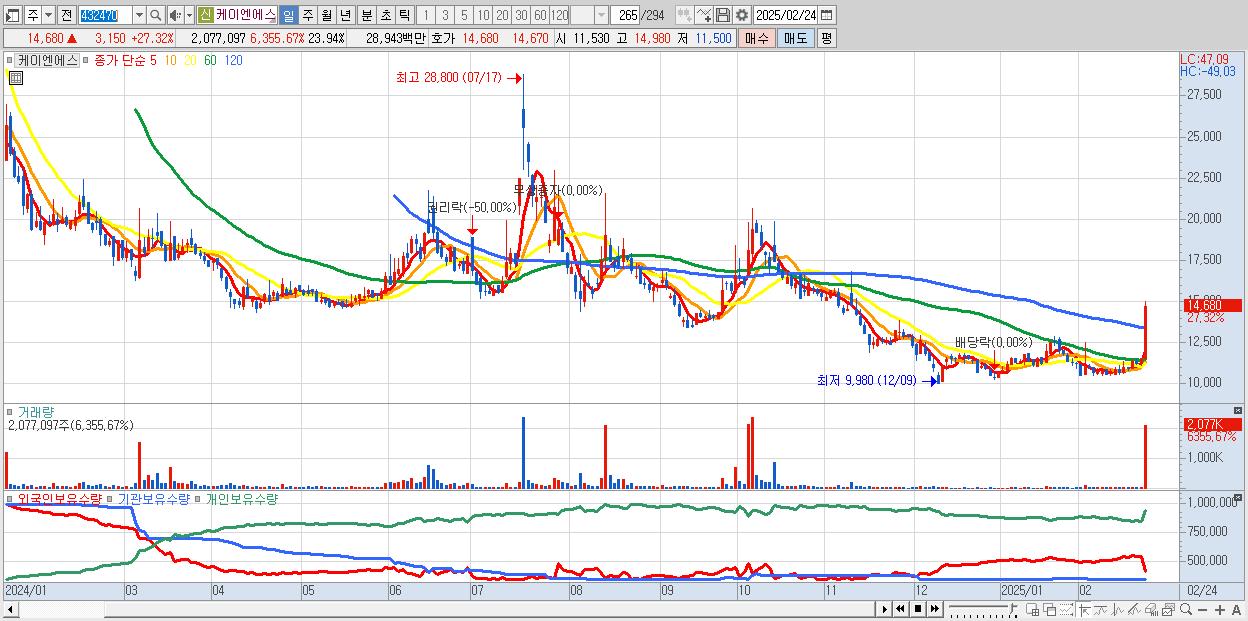
Task: Click the 외국인보유수량 legend label
Action: pyautogui.click(x=60, y=498)
